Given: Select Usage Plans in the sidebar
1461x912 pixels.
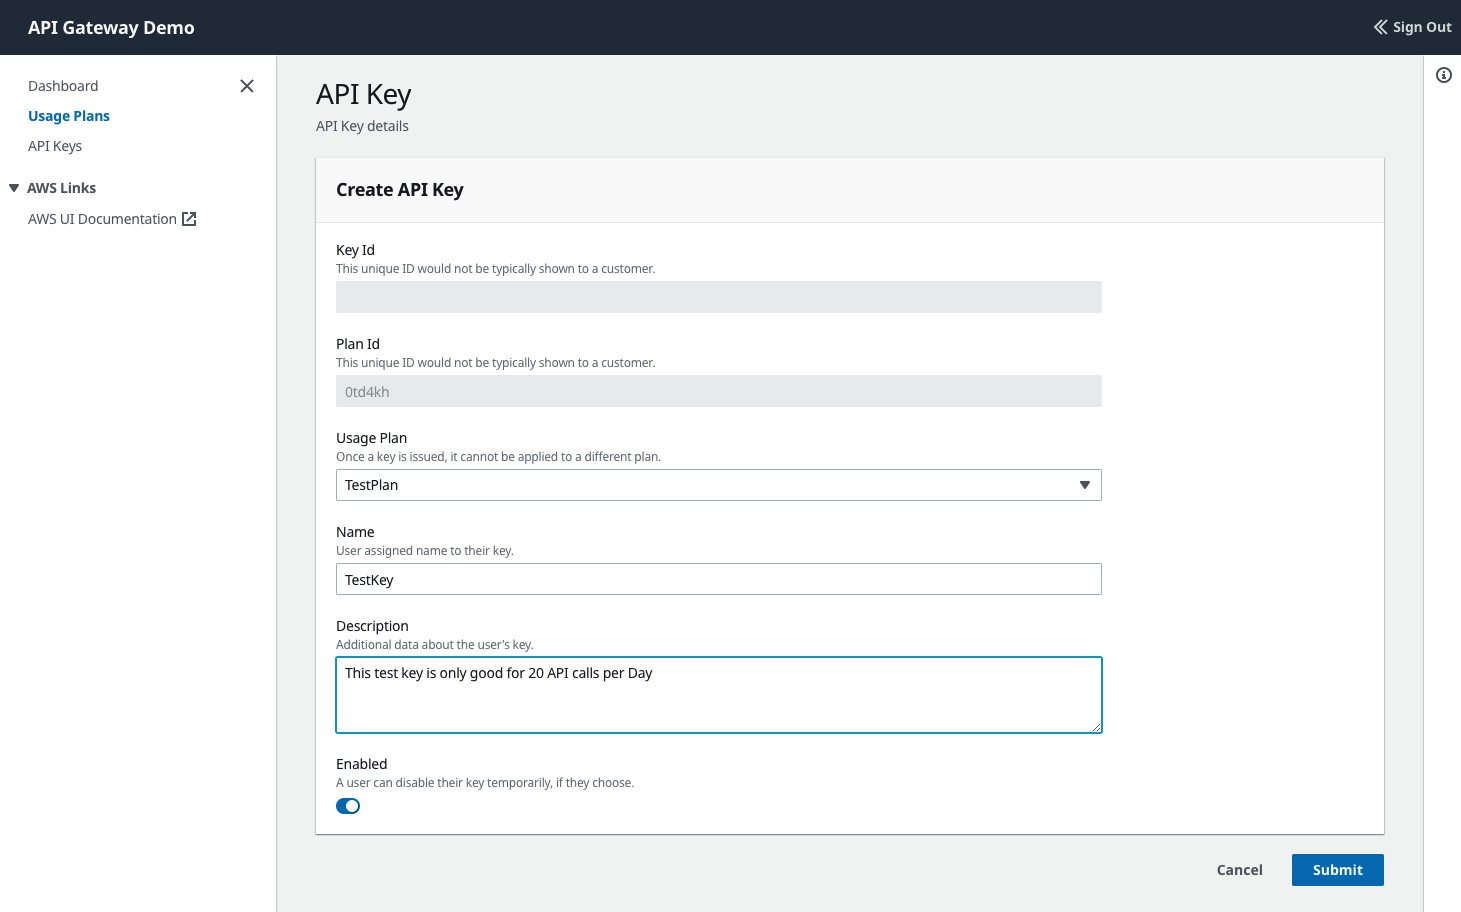Looking at the screenshot, I should [69, 116].
